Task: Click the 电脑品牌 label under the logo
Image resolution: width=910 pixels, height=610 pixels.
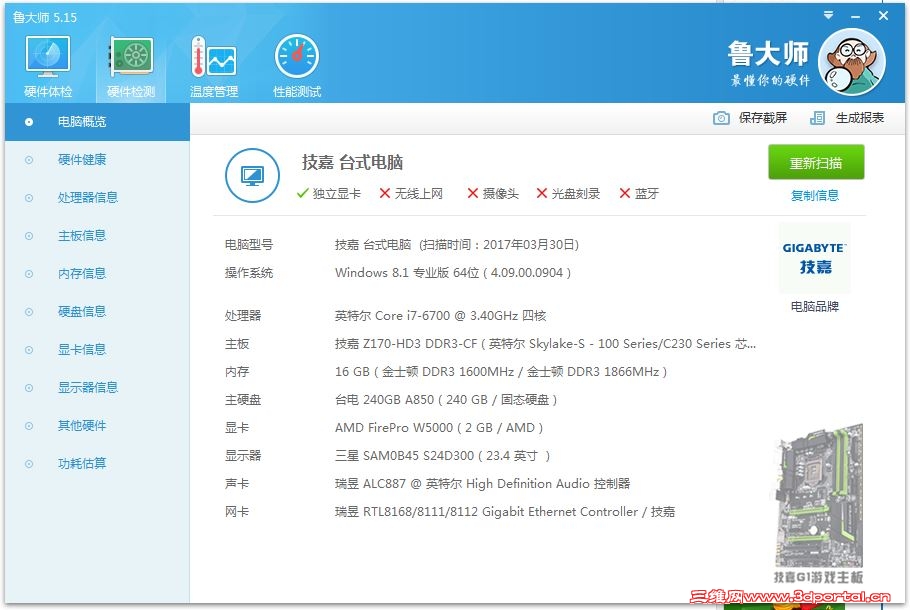Action: tap(815, 306)
